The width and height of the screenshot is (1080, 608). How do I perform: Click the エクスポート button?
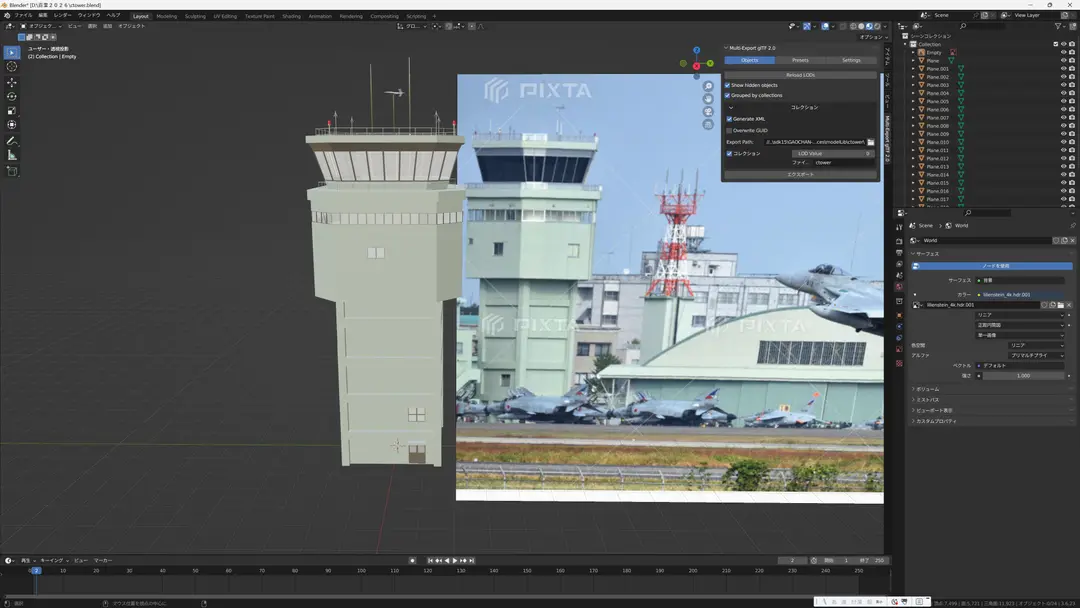tap(800, 175)
